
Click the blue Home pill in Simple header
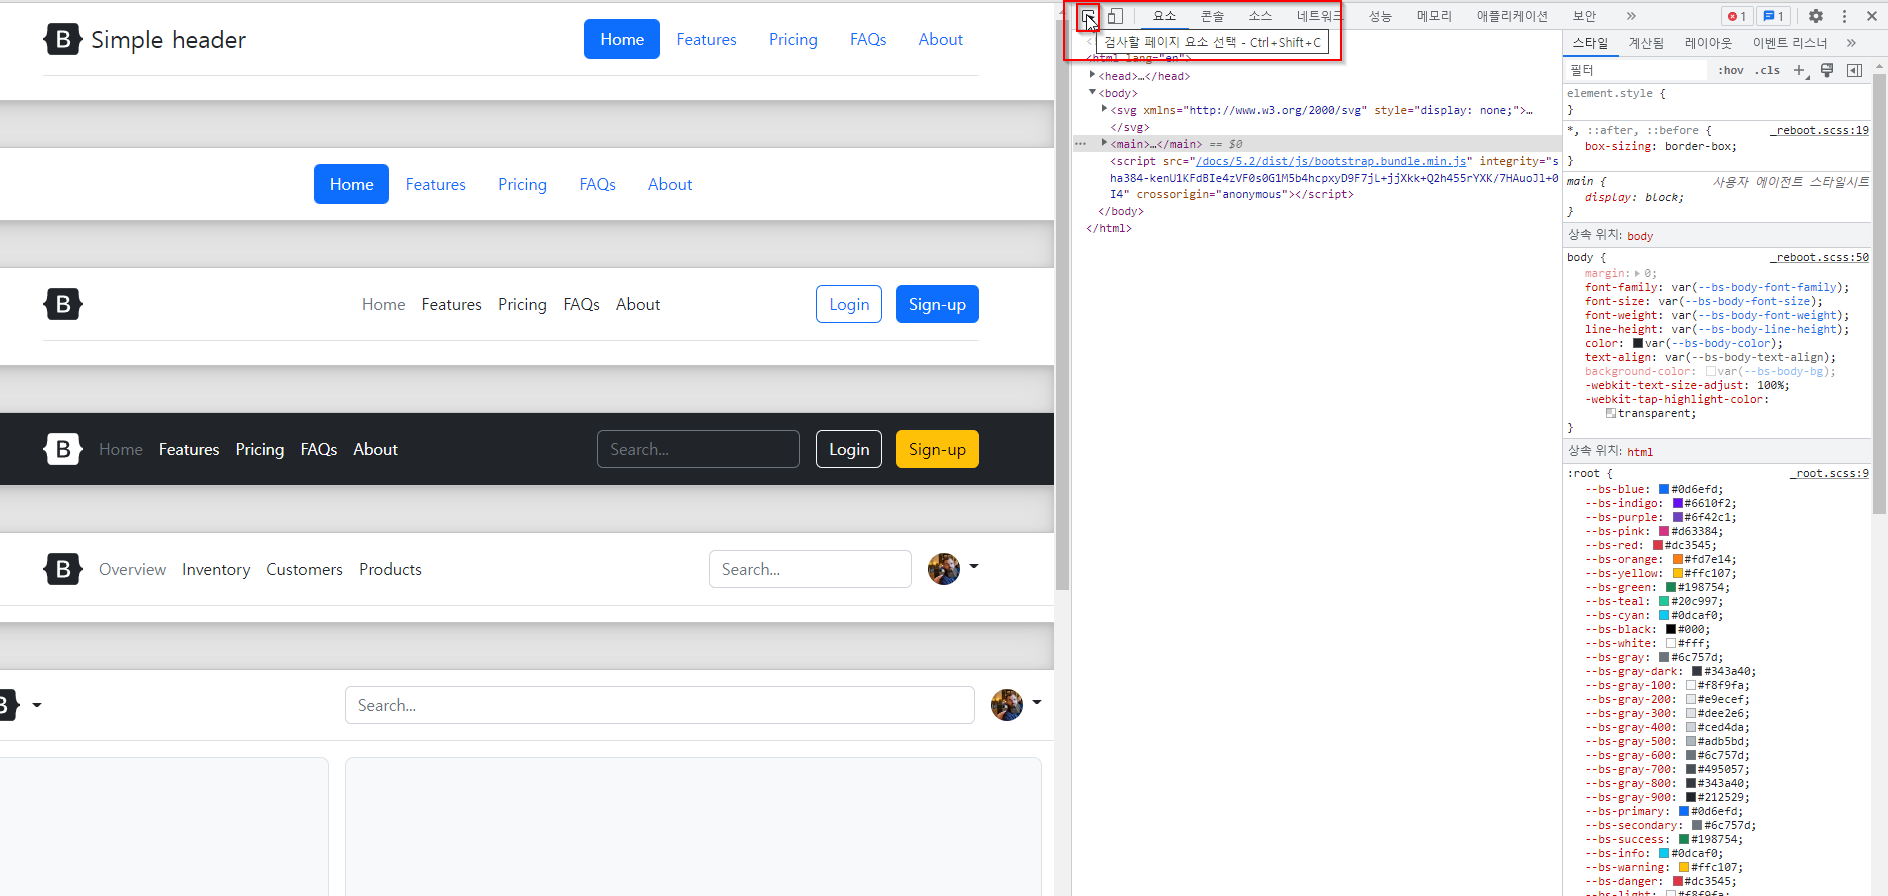[622, 39]
